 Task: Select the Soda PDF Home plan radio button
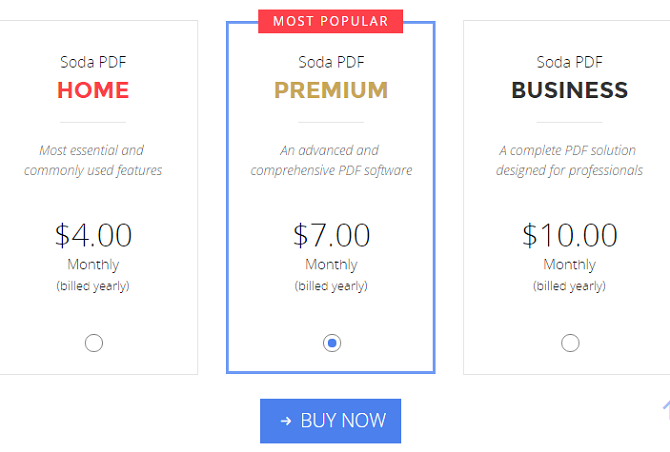pyautogui.click(x=94, y=343)
